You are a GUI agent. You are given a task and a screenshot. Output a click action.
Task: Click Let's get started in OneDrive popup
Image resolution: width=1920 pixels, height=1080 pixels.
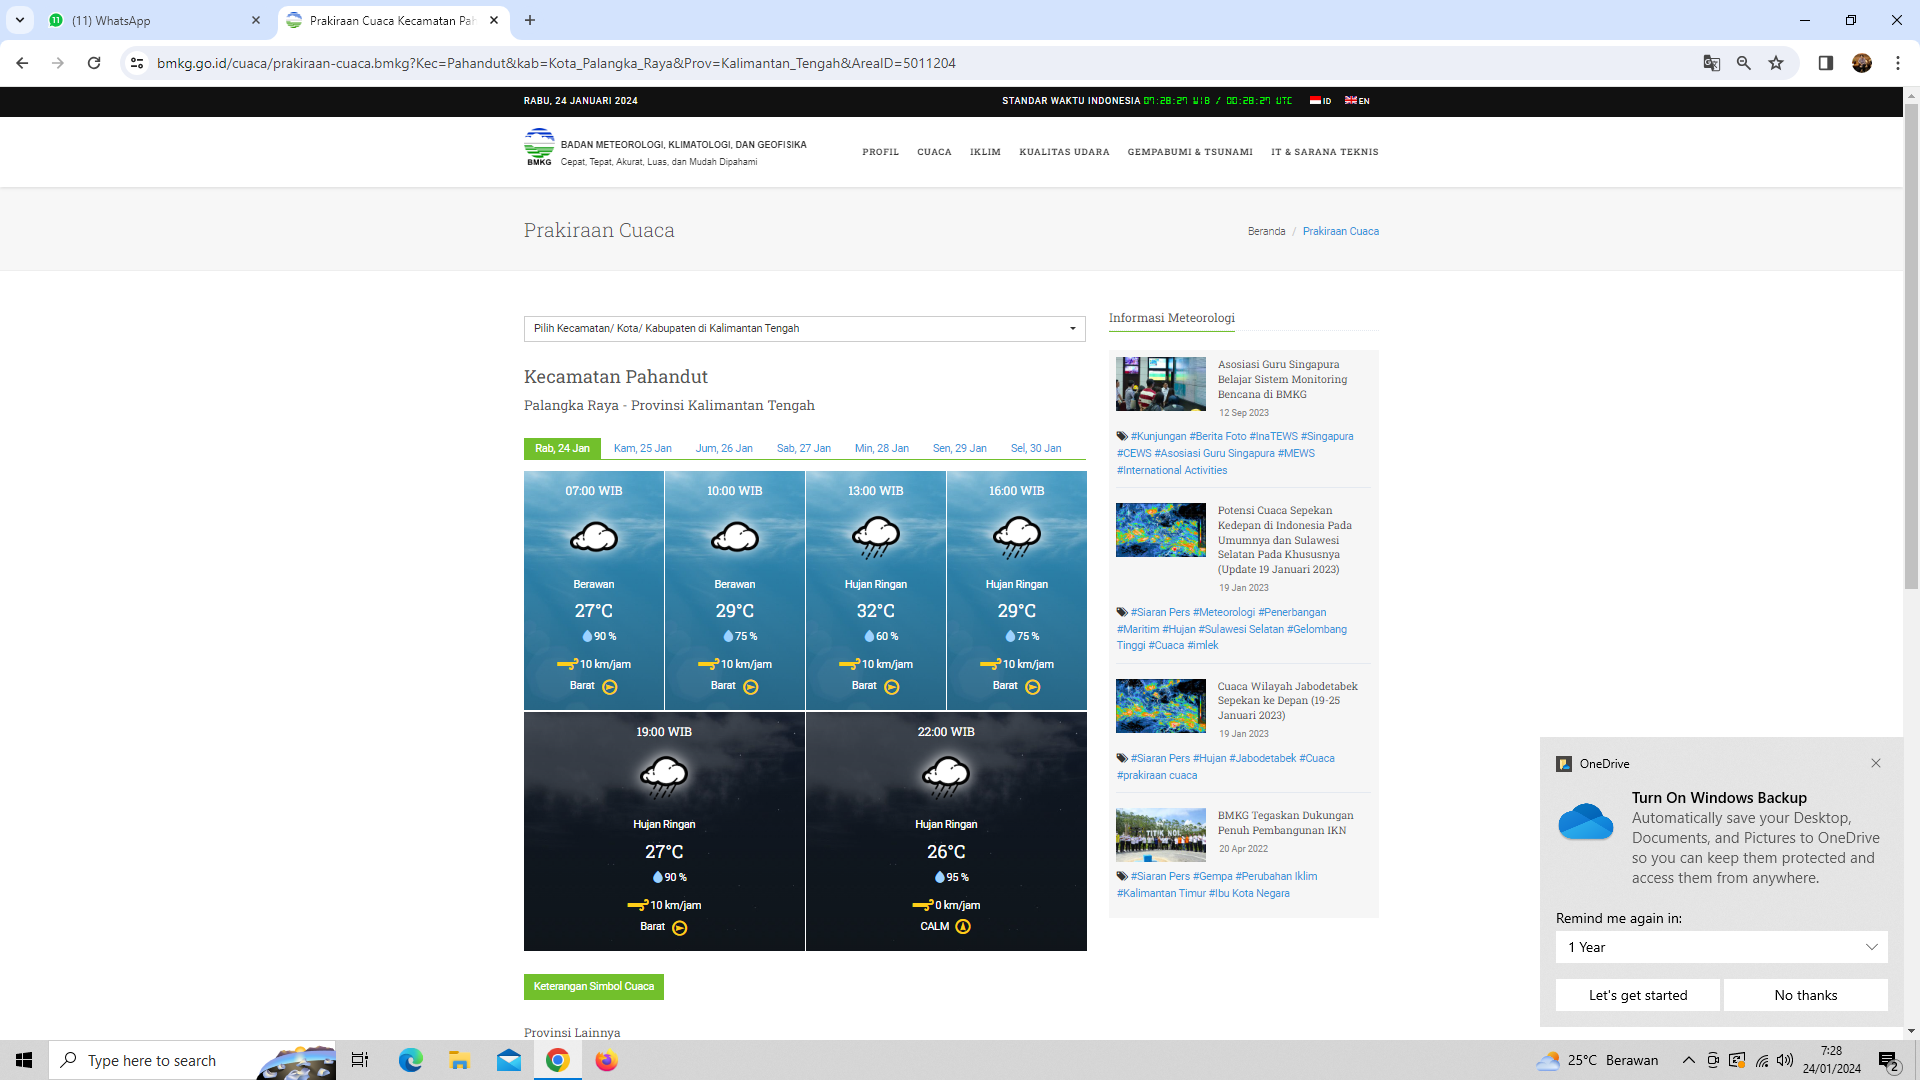click(1637, 995)
